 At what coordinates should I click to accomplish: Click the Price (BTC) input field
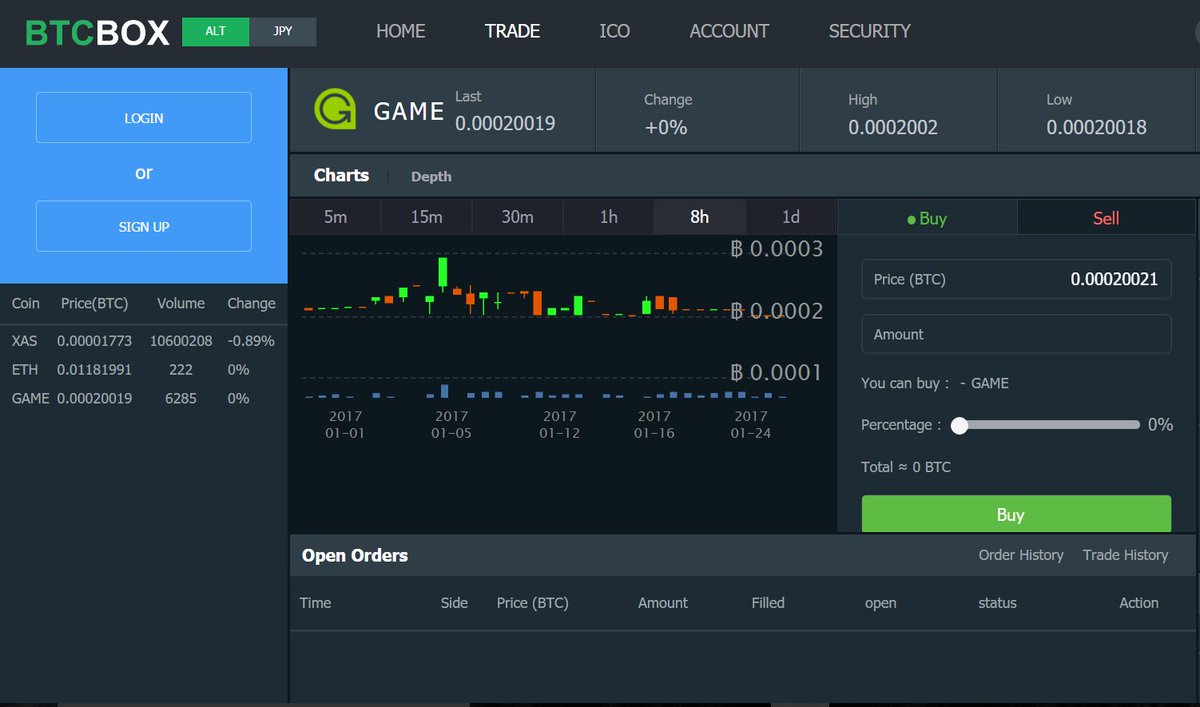pyautogui.click(x=1016, y=279)
